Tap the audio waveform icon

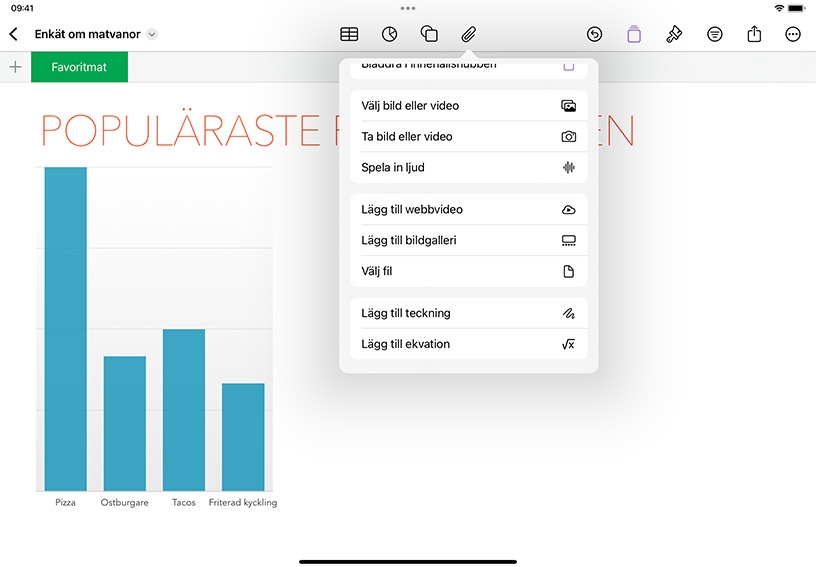click(x=568, y=167)
